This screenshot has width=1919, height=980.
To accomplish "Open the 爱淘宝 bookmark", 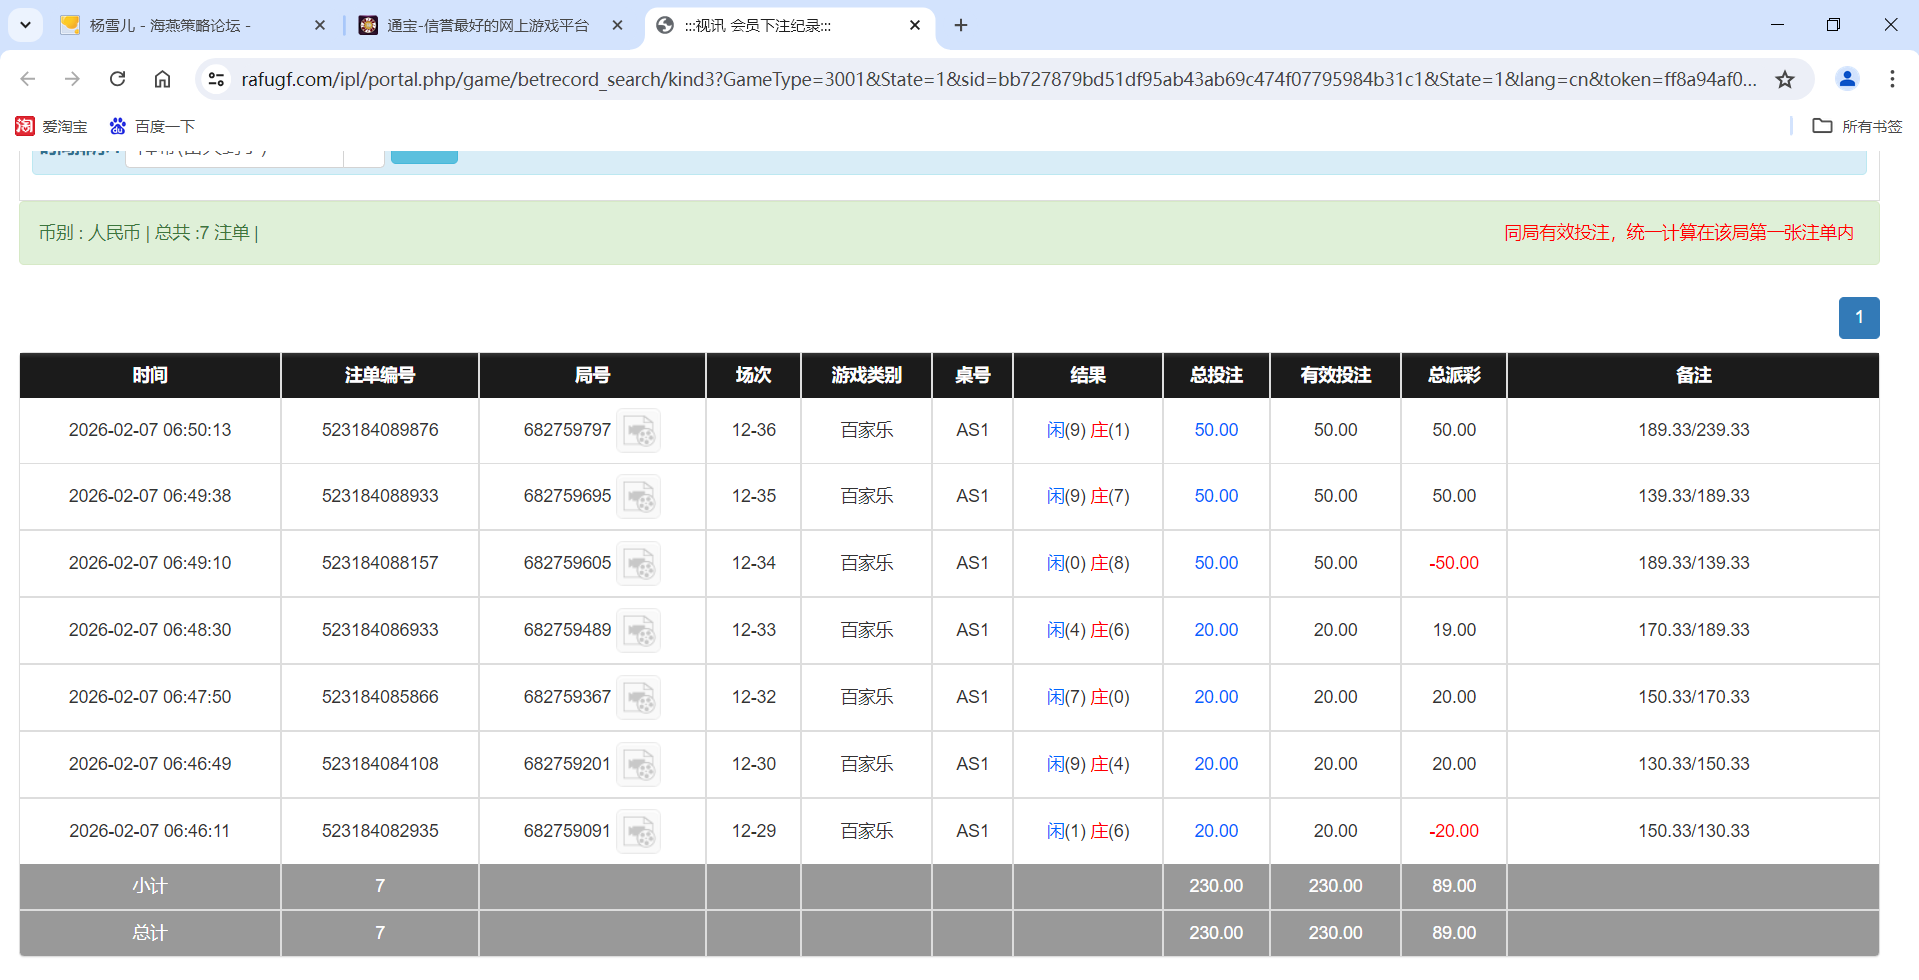I will point(52,126).
